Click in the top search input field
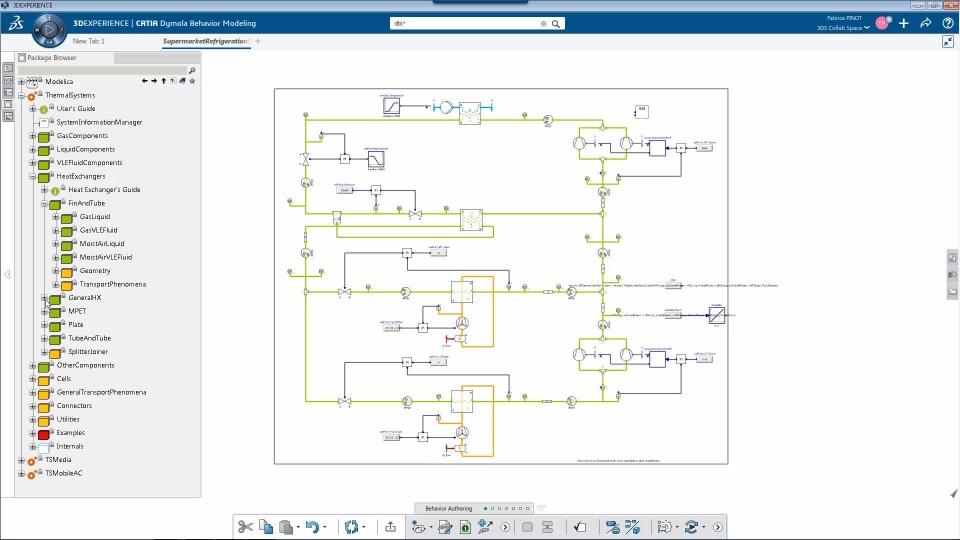960x540 pixels. [x=465, y=24]
